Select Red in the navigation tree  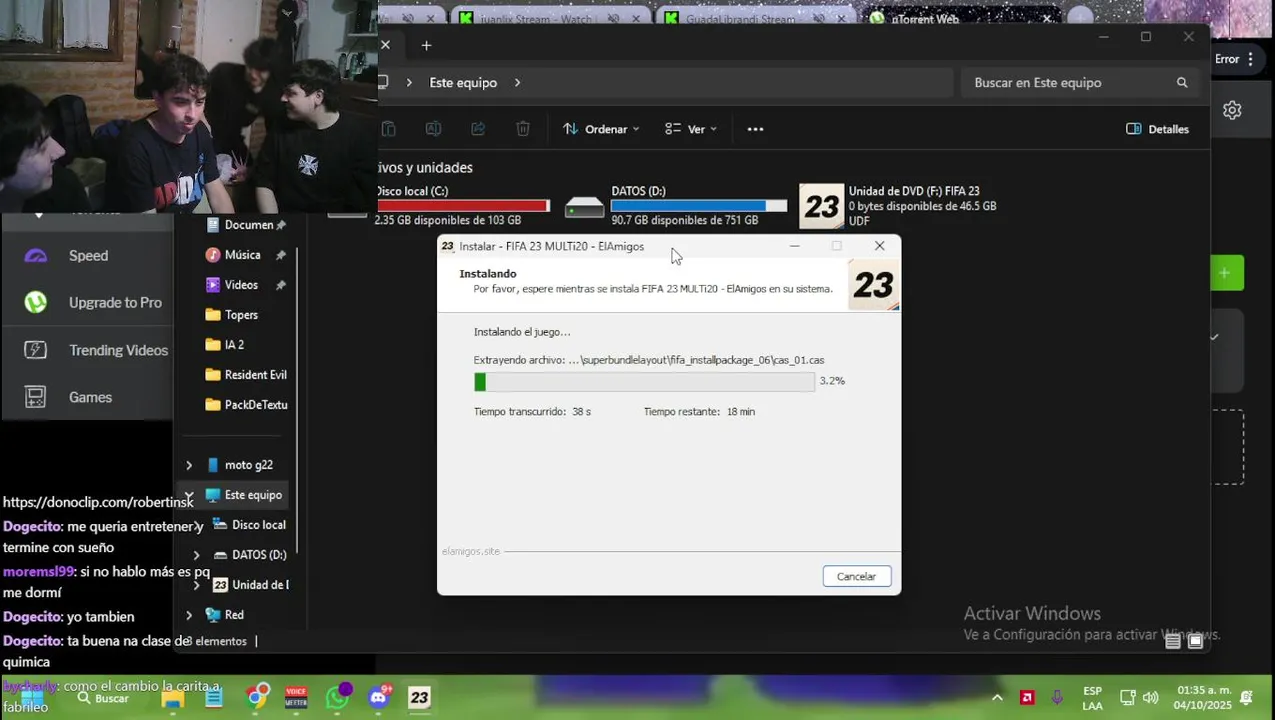233,615
